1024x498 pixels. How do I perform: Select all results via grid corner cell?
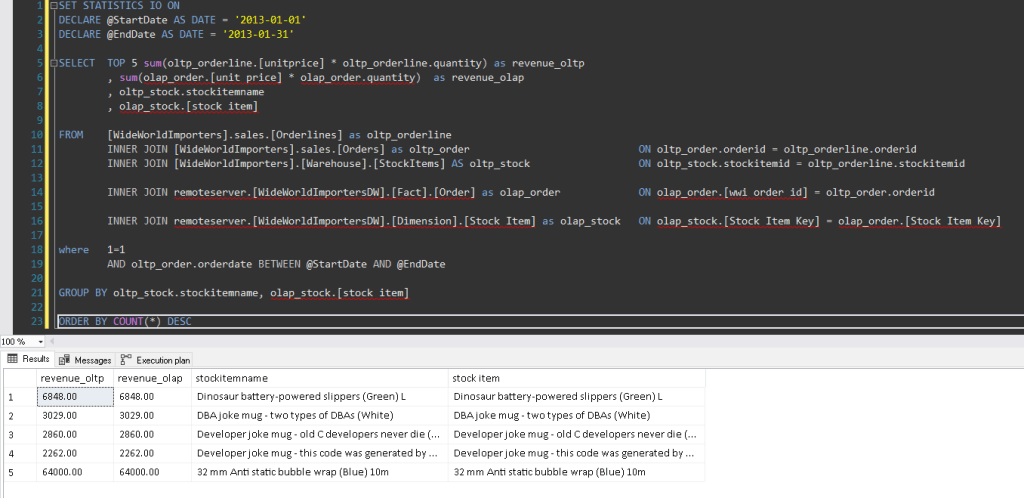pos(20,379)
